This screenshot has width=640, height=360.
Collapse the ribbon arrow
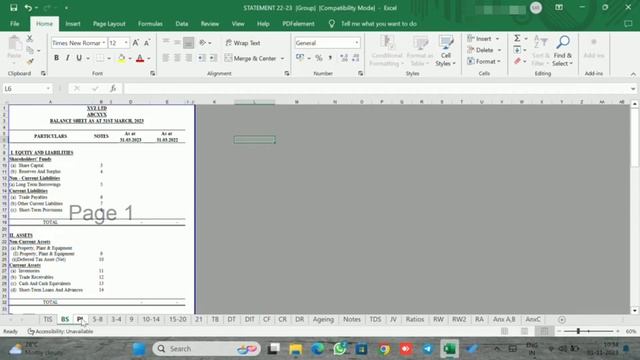coord(633,74)
